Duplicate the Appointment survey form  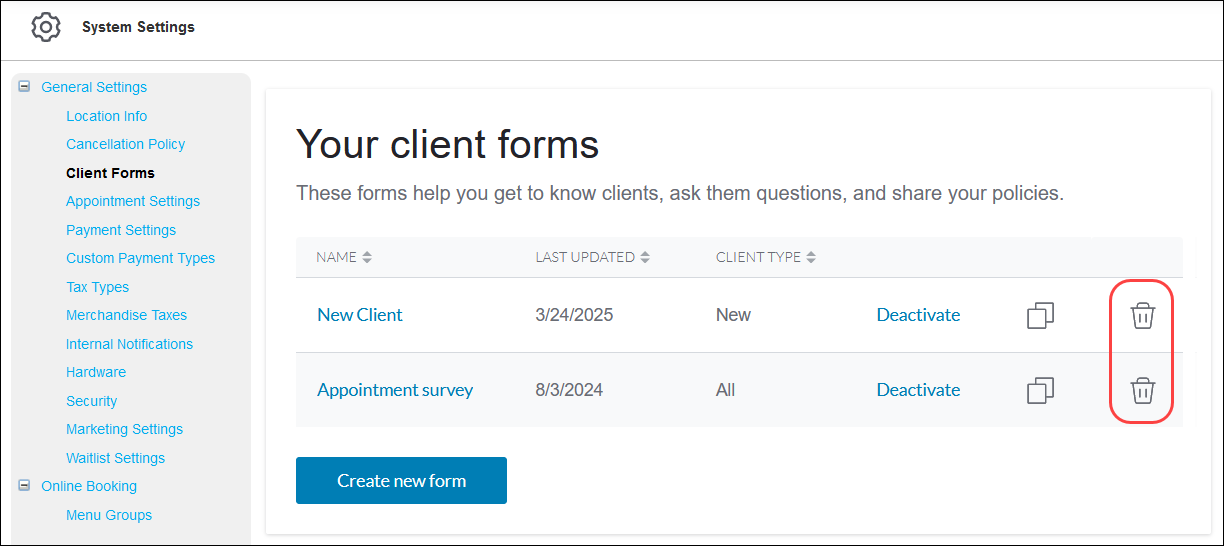(1041, 390)
